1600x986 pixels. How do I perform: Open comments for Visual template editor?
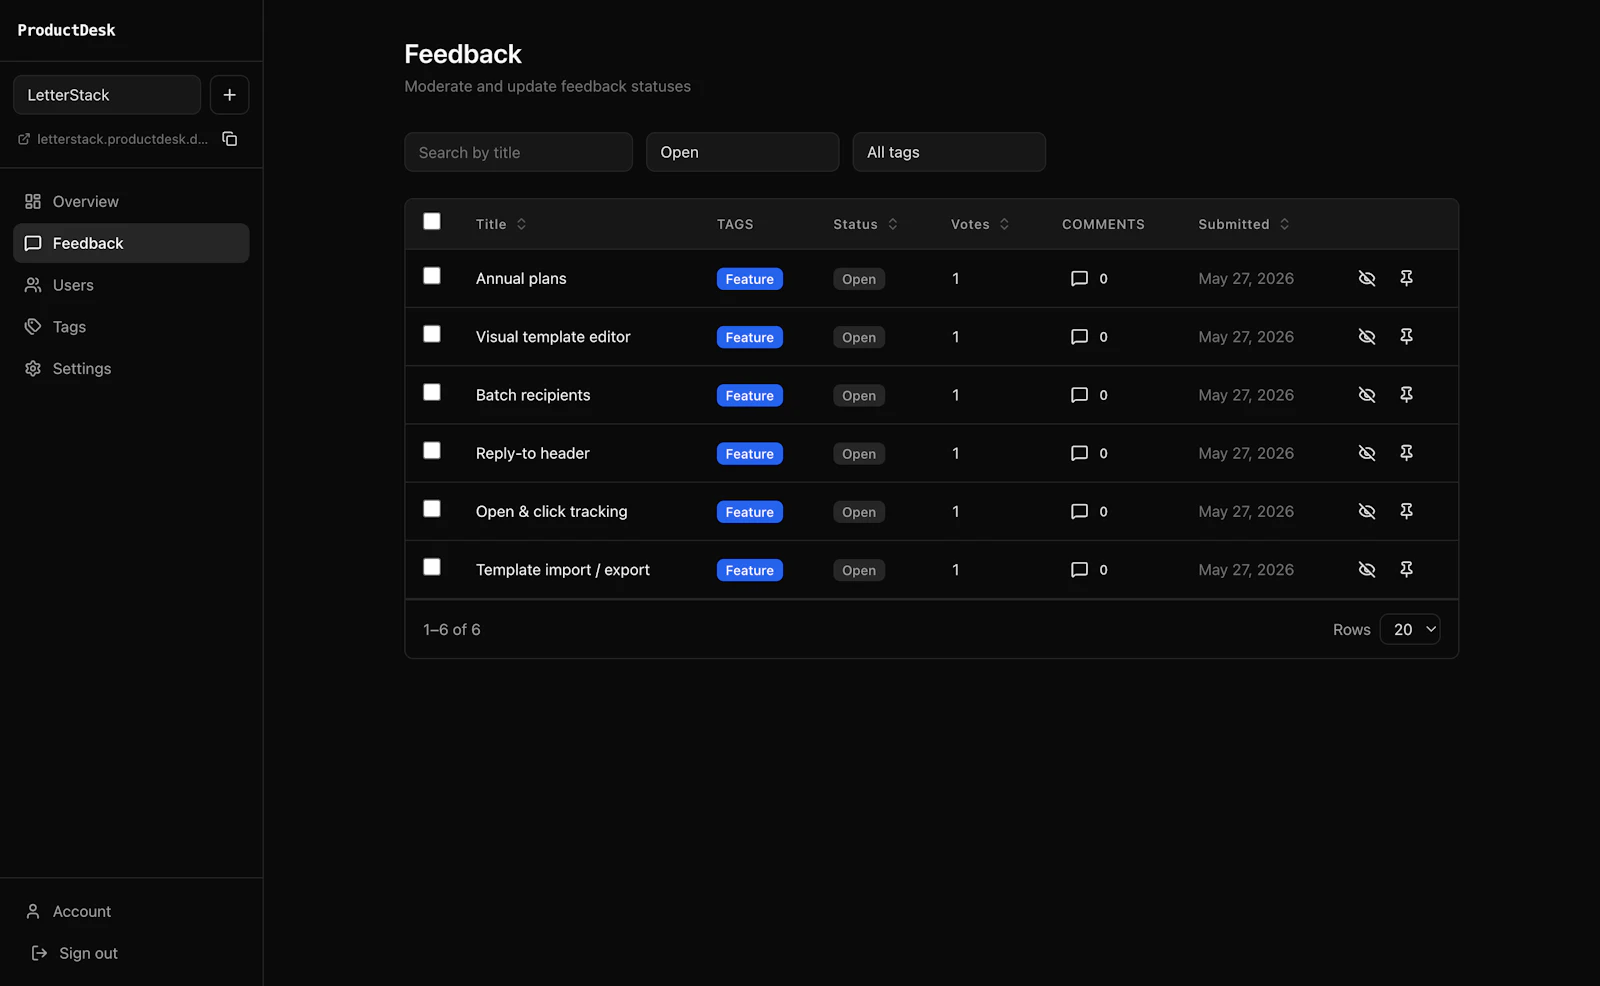(x=1089, y=336)
